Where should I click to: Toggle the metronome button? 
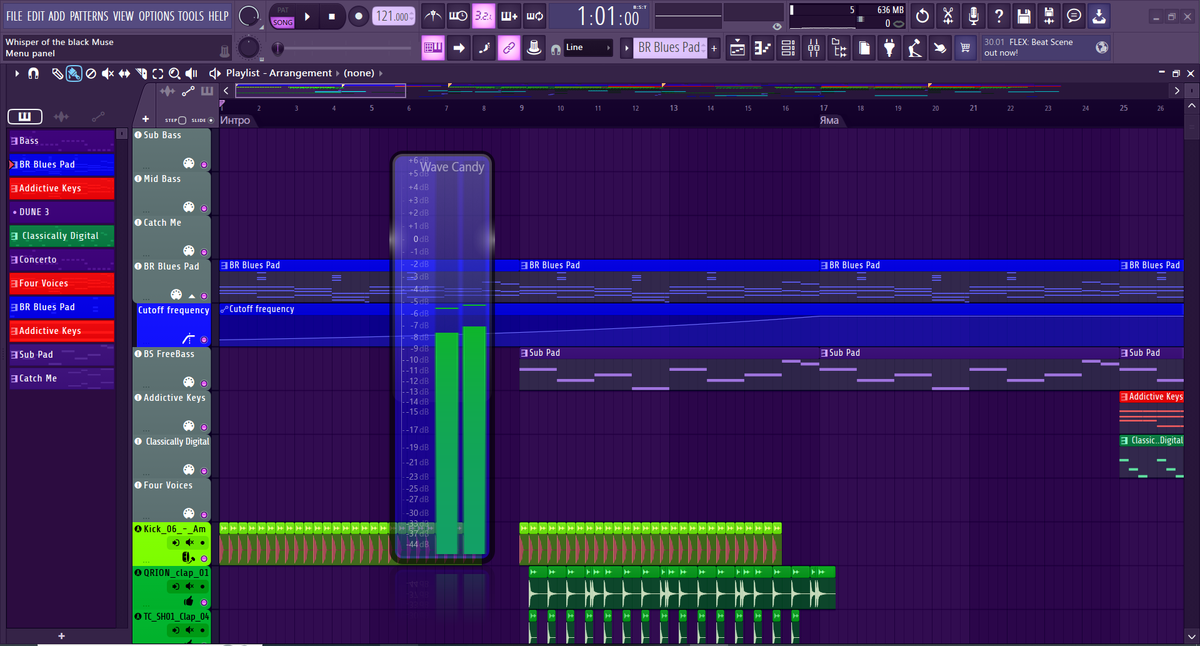(x=433, y=16)
